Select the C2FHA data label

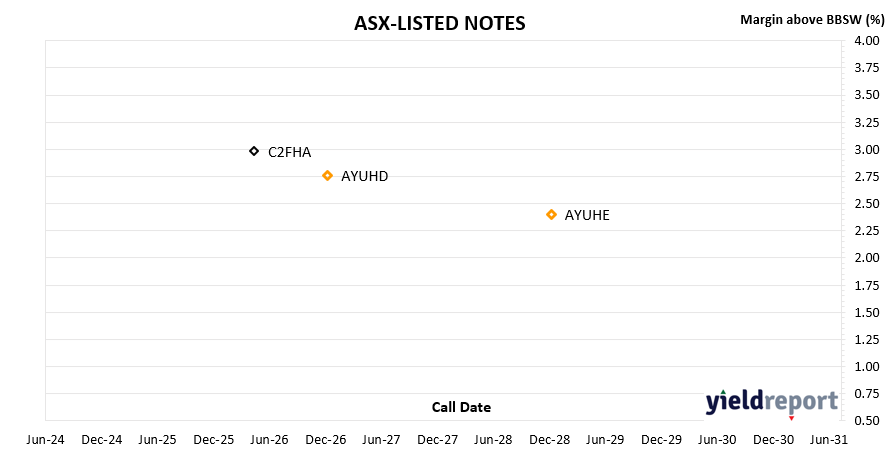click(290, 152)
